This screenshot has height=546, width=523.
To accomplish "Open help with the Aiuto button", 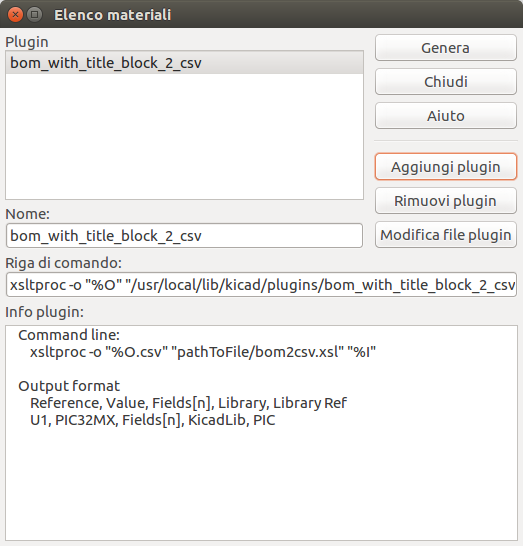I will [x=446, y=116].
